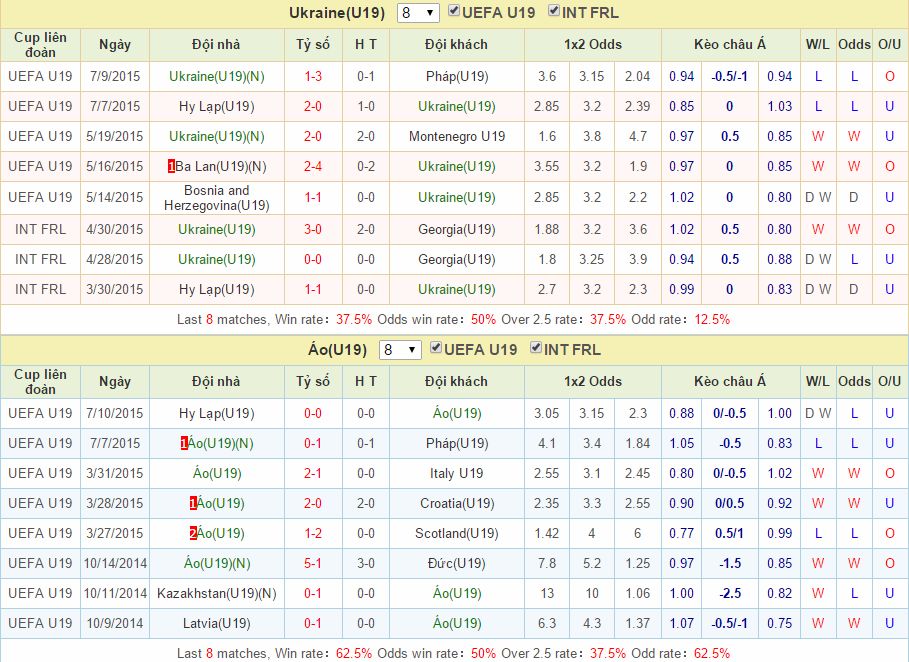Open the Scotland(U19) team link
Viewport: 909px width, 662px height.
point(457,533)
